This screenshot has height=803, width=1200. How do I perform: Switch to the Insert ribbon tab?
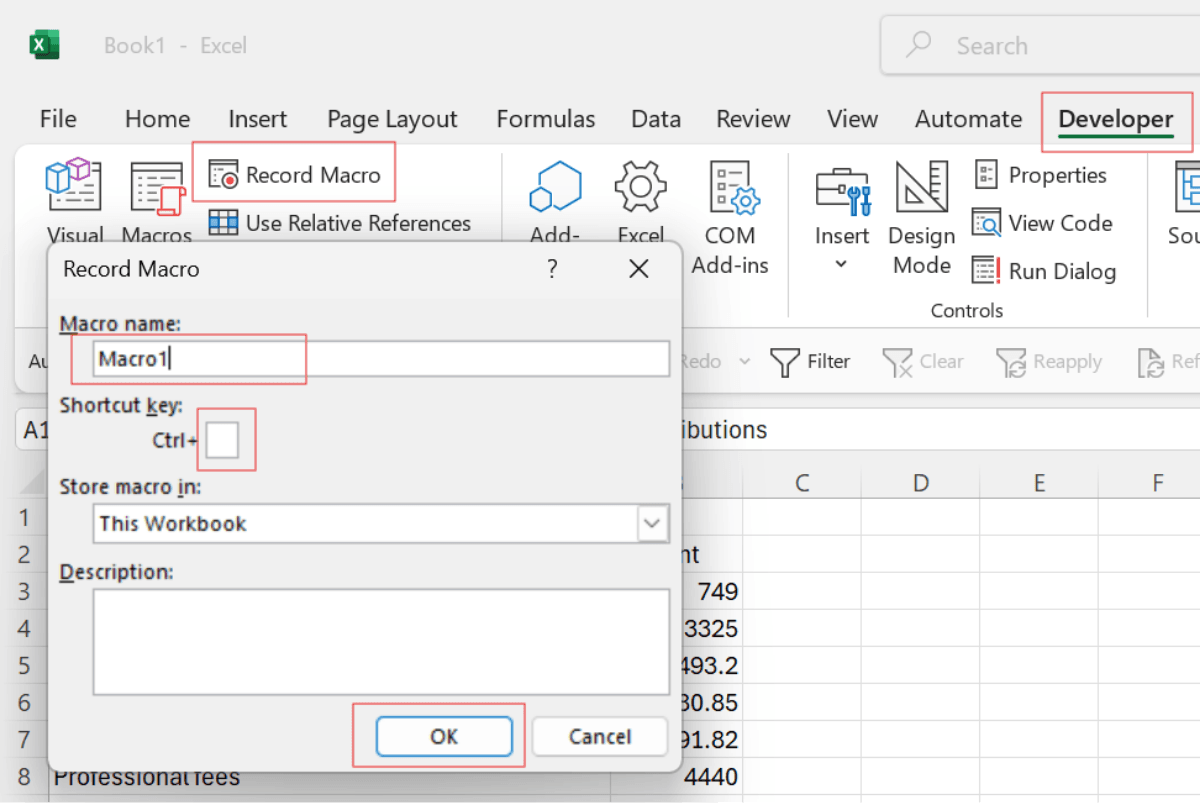tap(257, 119)
